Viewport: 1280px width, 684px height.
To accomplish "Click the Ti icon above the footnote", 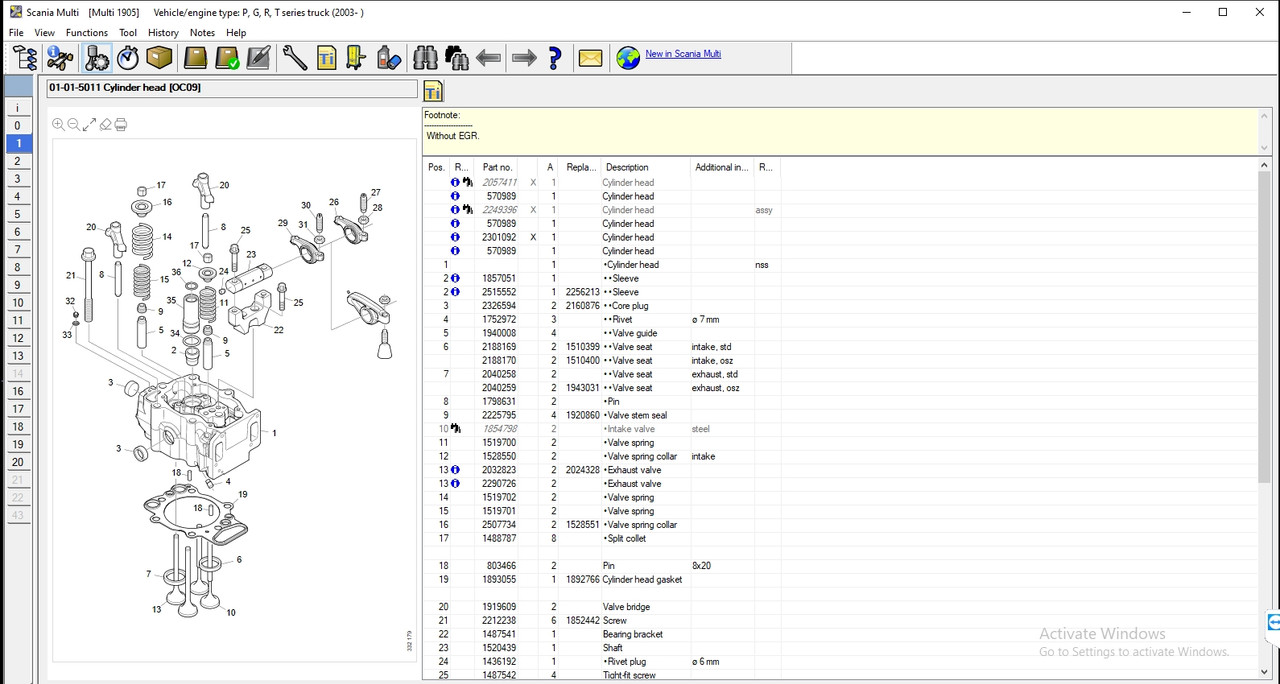I will [433, 91].
